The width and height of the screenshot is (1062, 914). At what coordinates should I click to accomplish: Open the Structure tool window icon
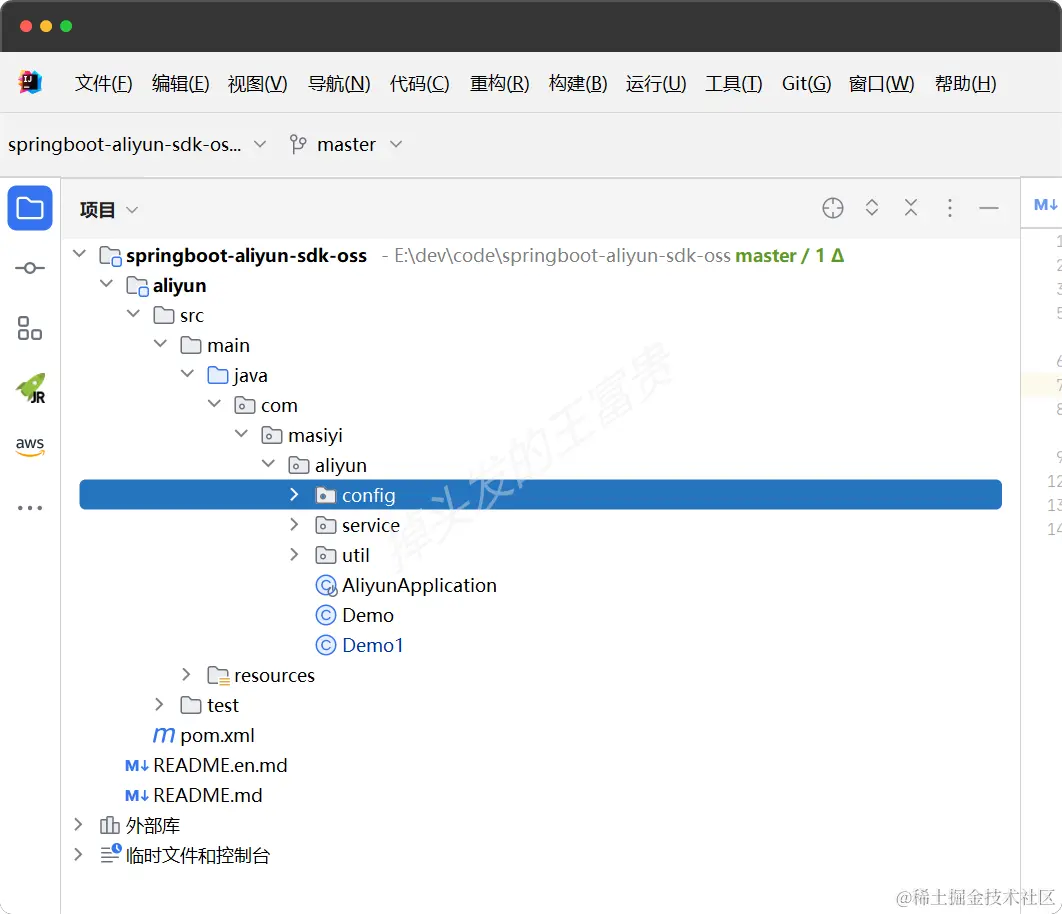(30, 328)
